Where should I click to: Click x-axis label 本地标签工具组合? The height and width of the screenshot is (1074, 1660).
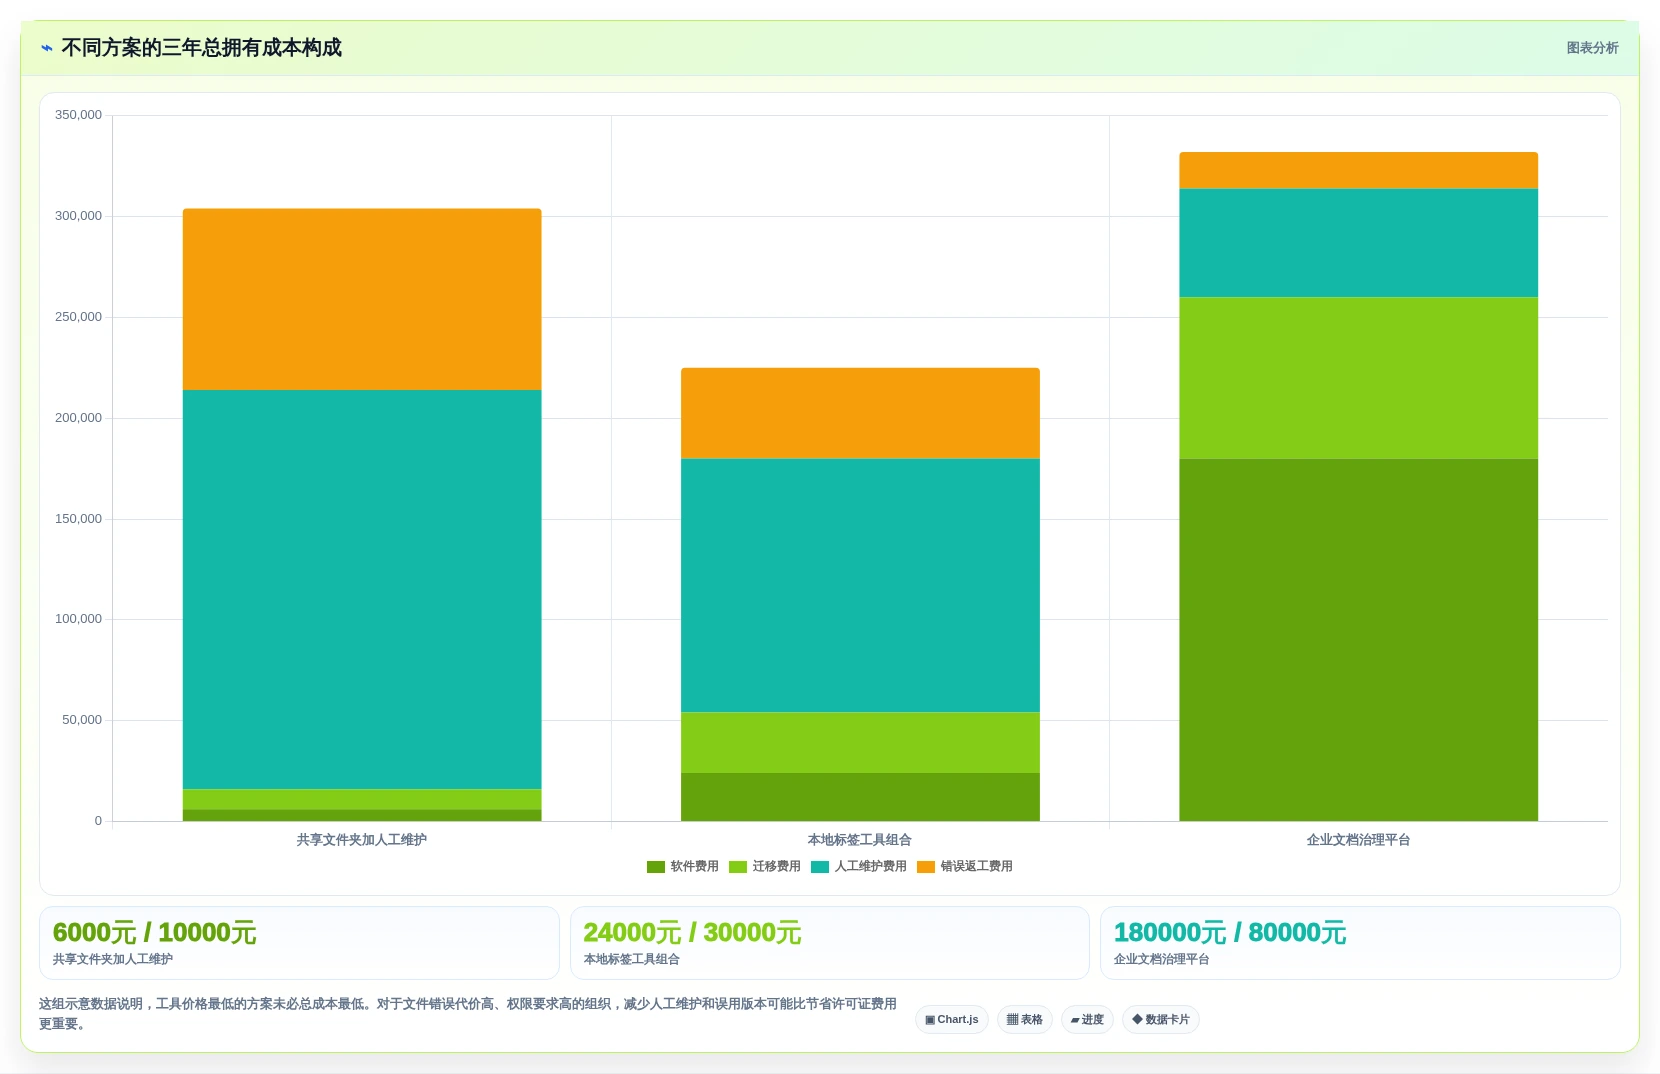(x=860, y=840)
